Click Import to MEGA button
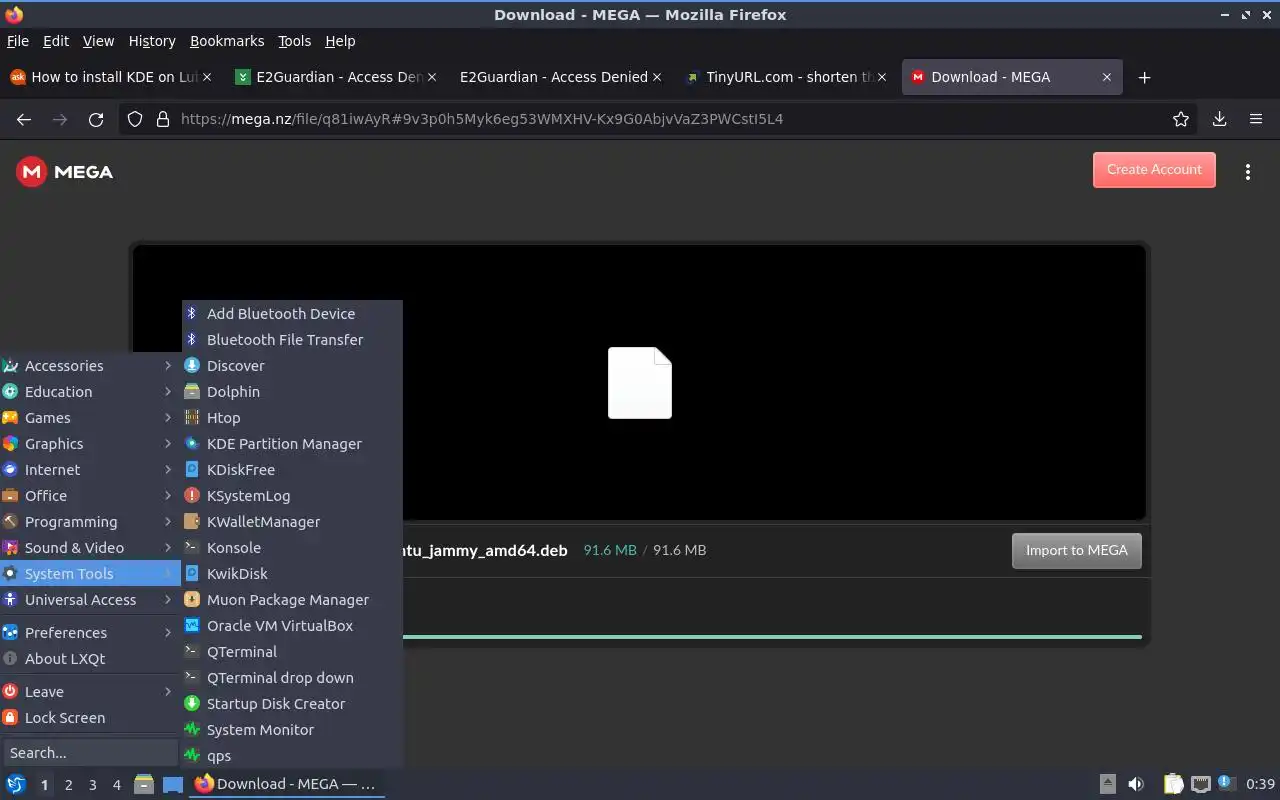1280x800 pixels. coord(1076,550)
